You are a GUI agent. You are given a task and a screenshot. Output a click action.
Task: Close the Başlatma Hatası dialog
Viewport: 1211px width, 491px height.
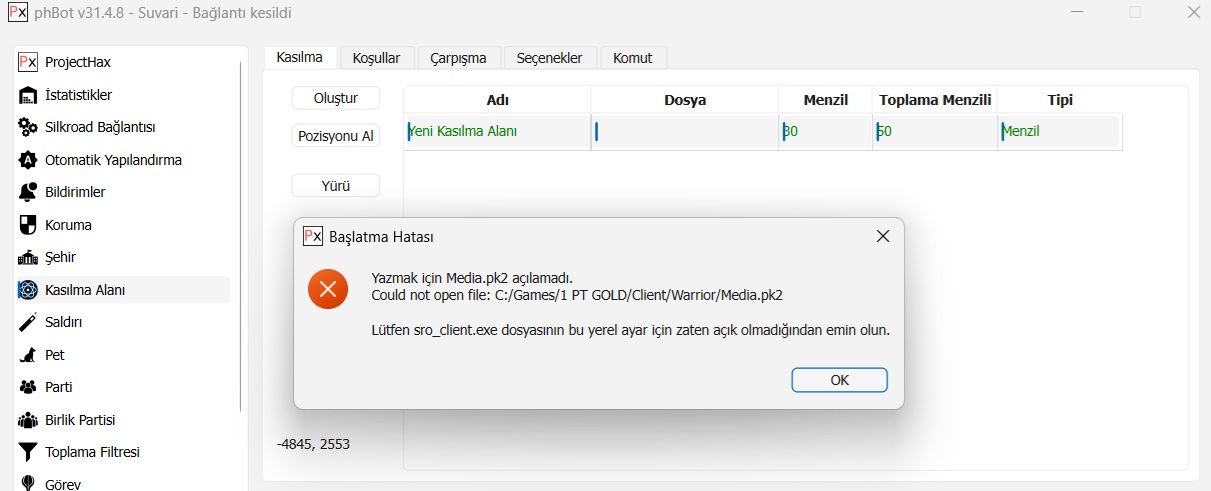(882, 237)
